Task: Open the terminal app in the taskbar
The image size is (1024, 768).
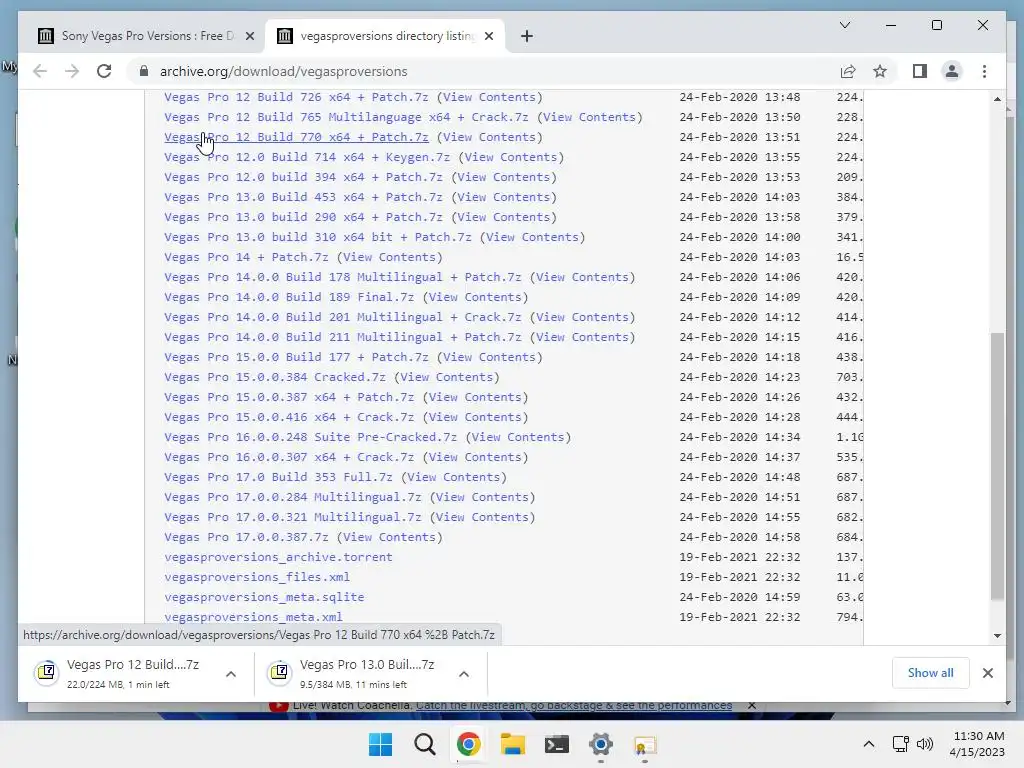Action: (x=557, y=744)
